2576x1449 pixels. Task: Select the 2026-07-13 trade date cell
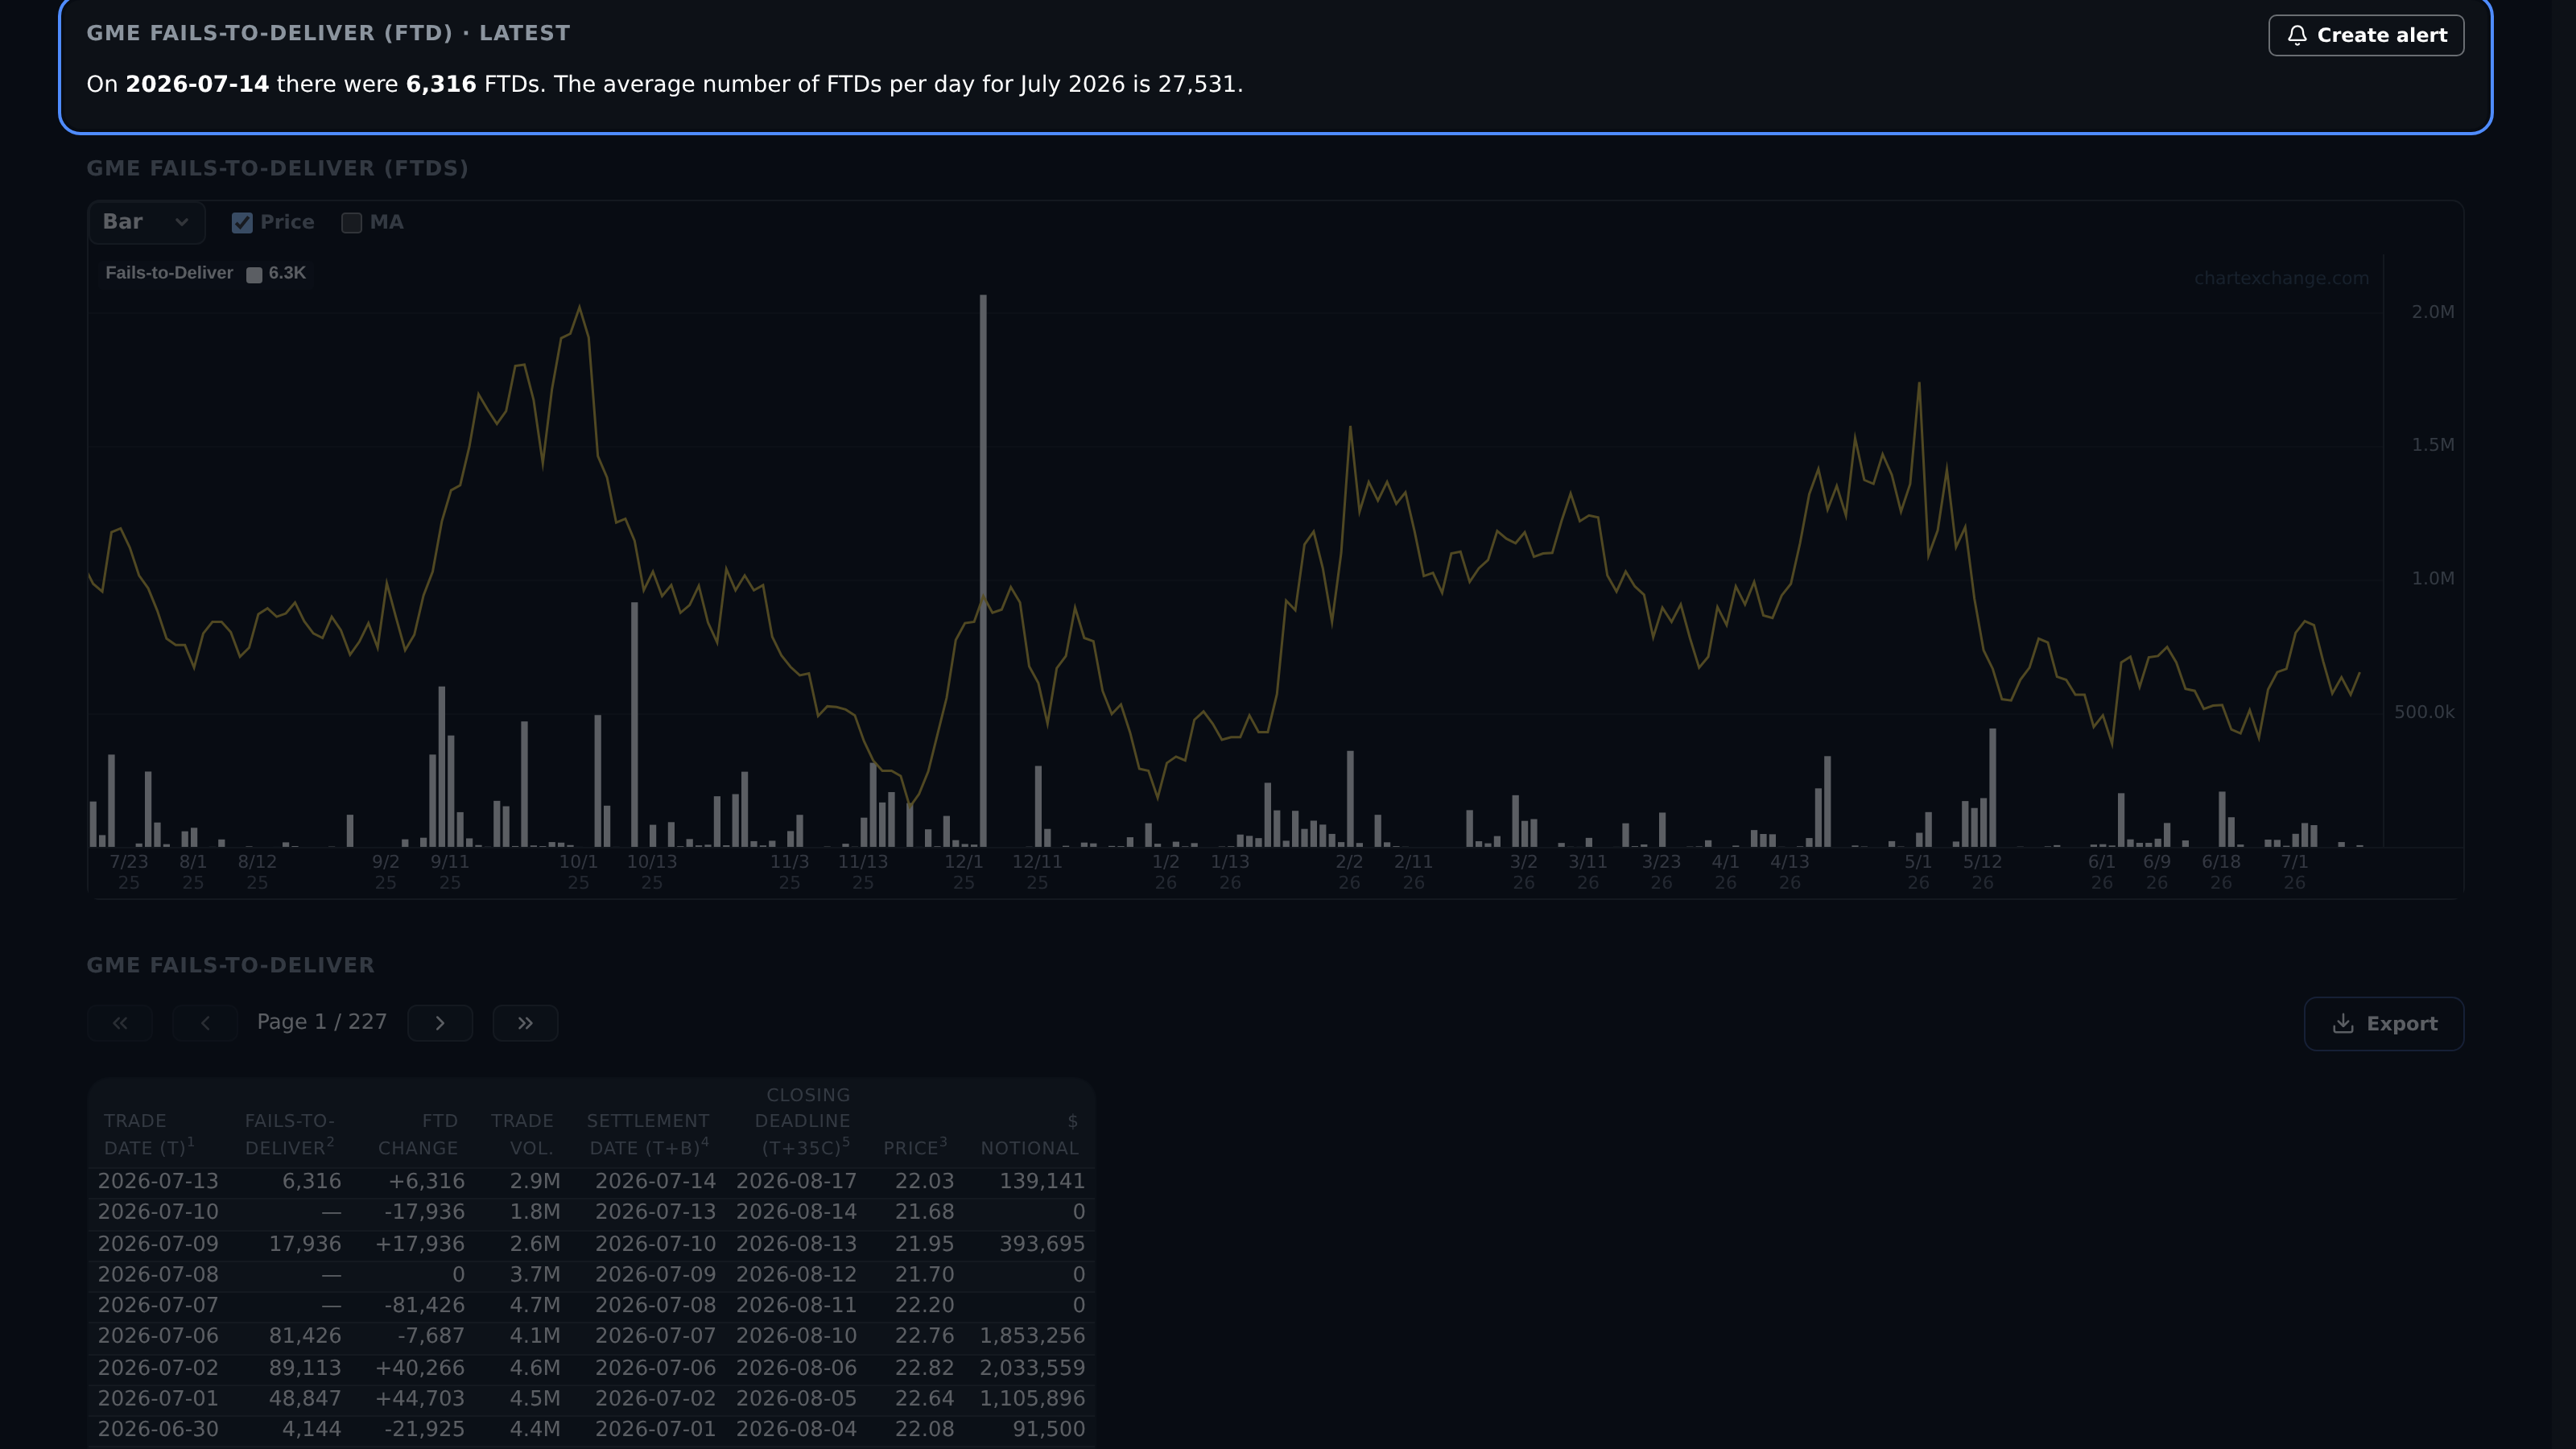[x=158, y=1181]
